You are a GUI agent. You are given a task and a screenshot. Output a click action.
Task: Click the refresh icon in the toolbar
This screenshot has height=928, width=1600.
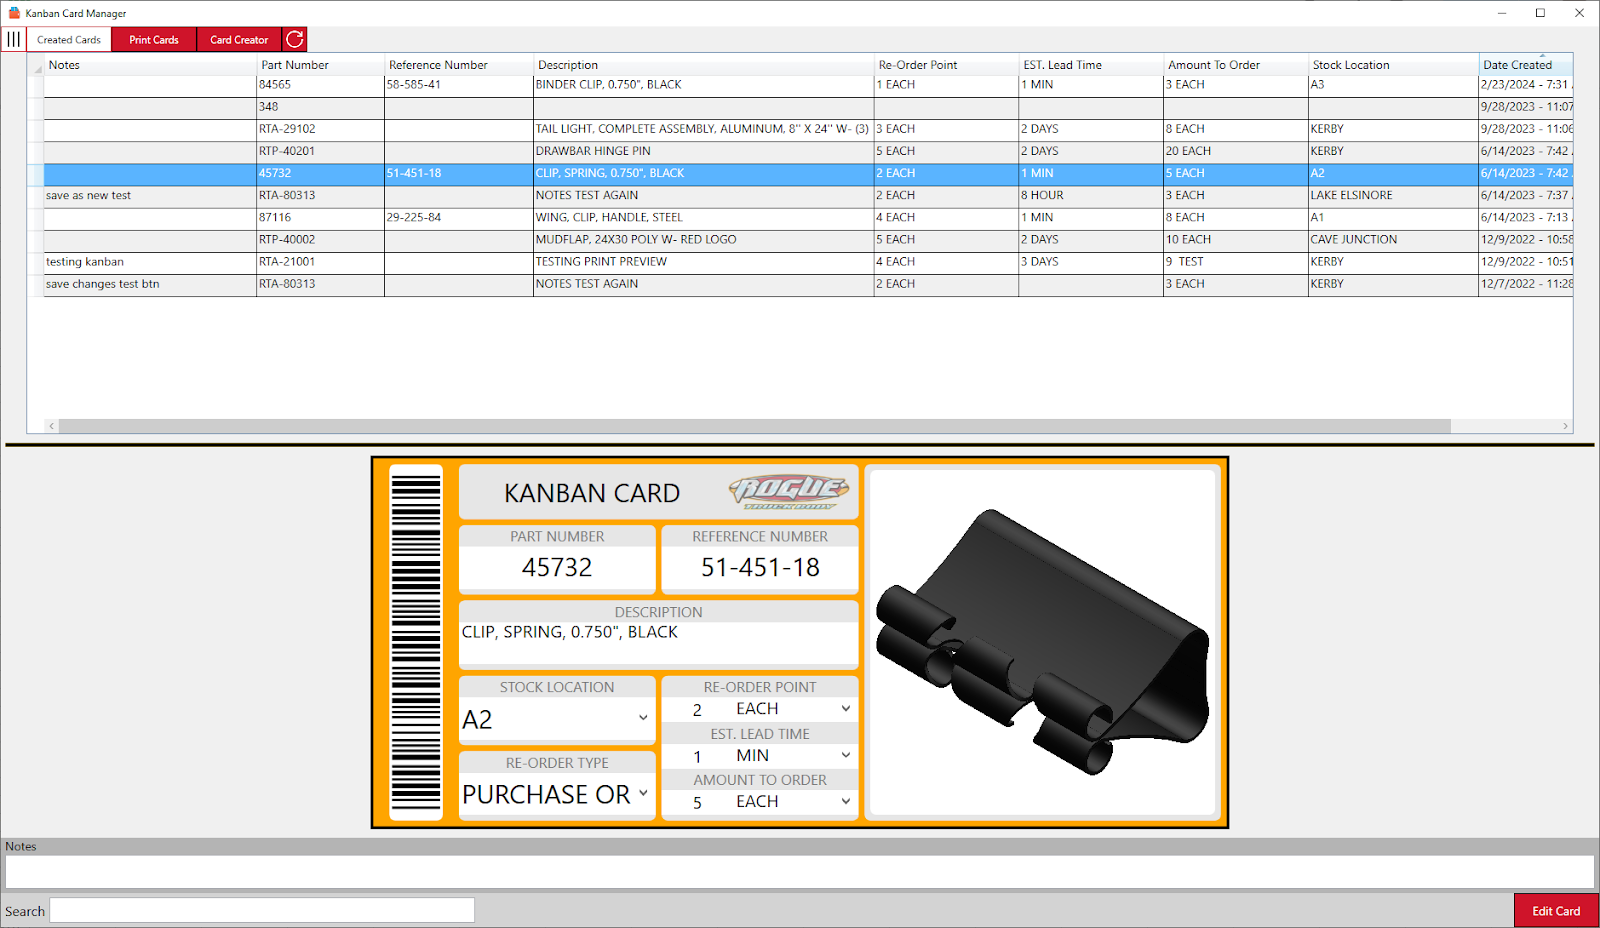(x=295, y=40)
